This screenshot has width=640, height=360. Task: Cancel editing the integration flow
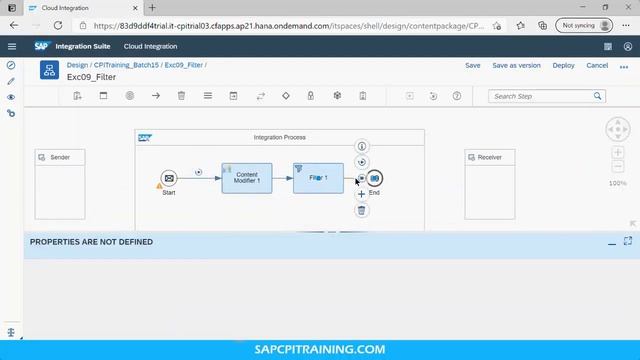(x=597, y=65)
